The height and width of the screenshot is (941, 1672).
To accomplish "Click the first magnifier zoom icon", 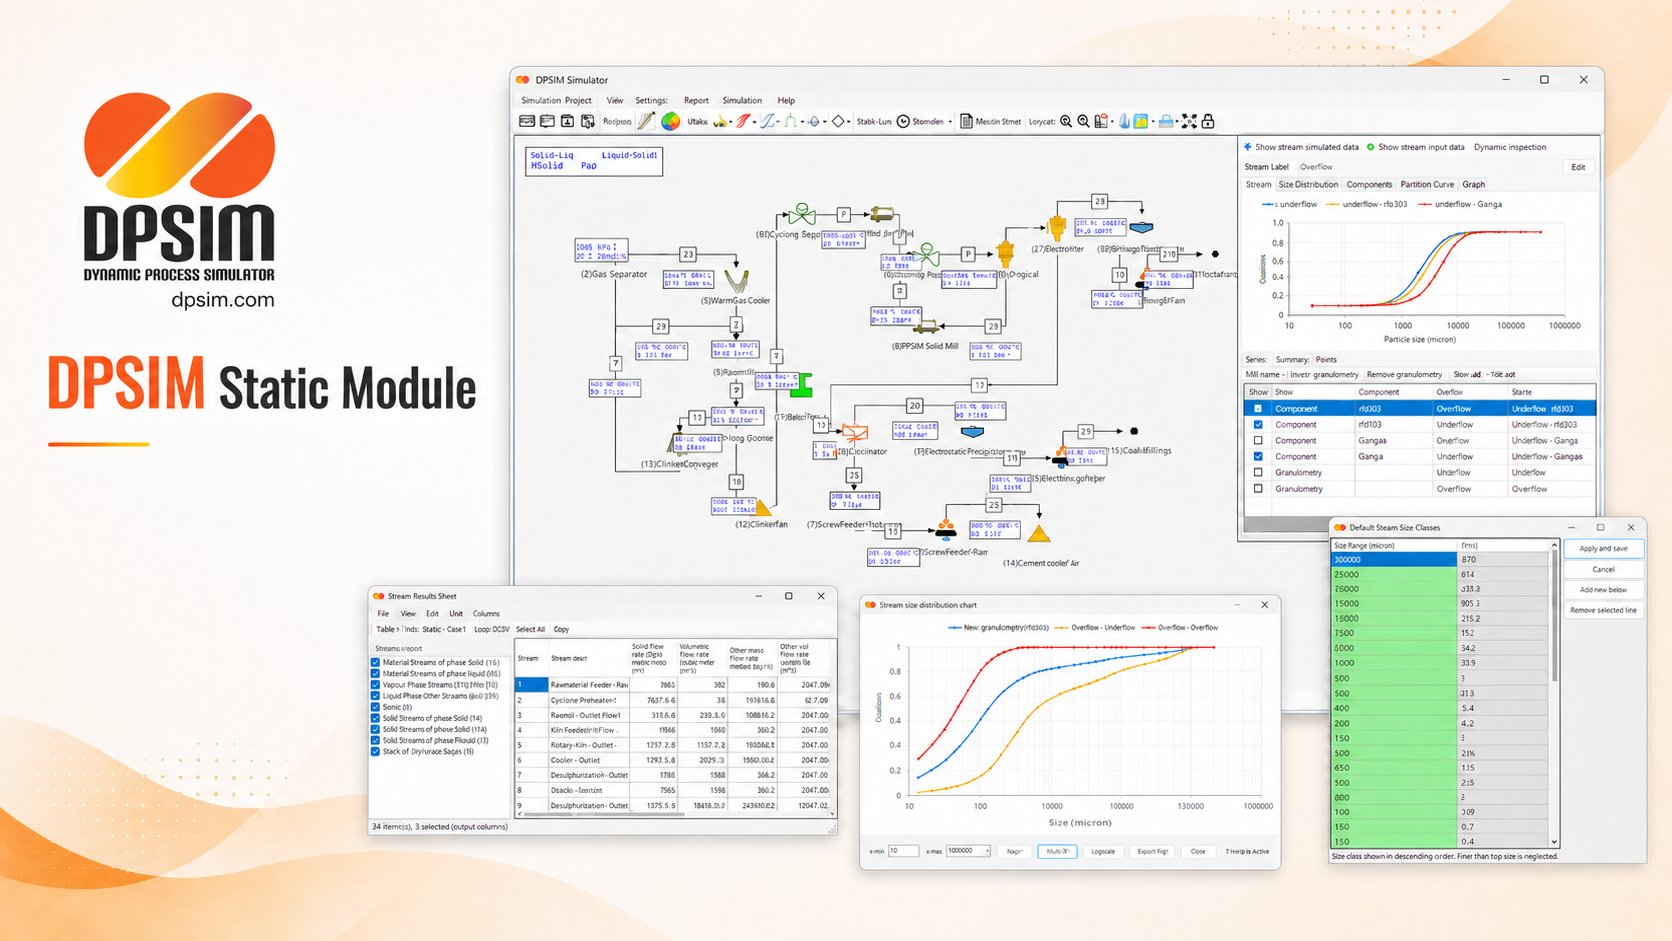I will (x=1066, y=121).
